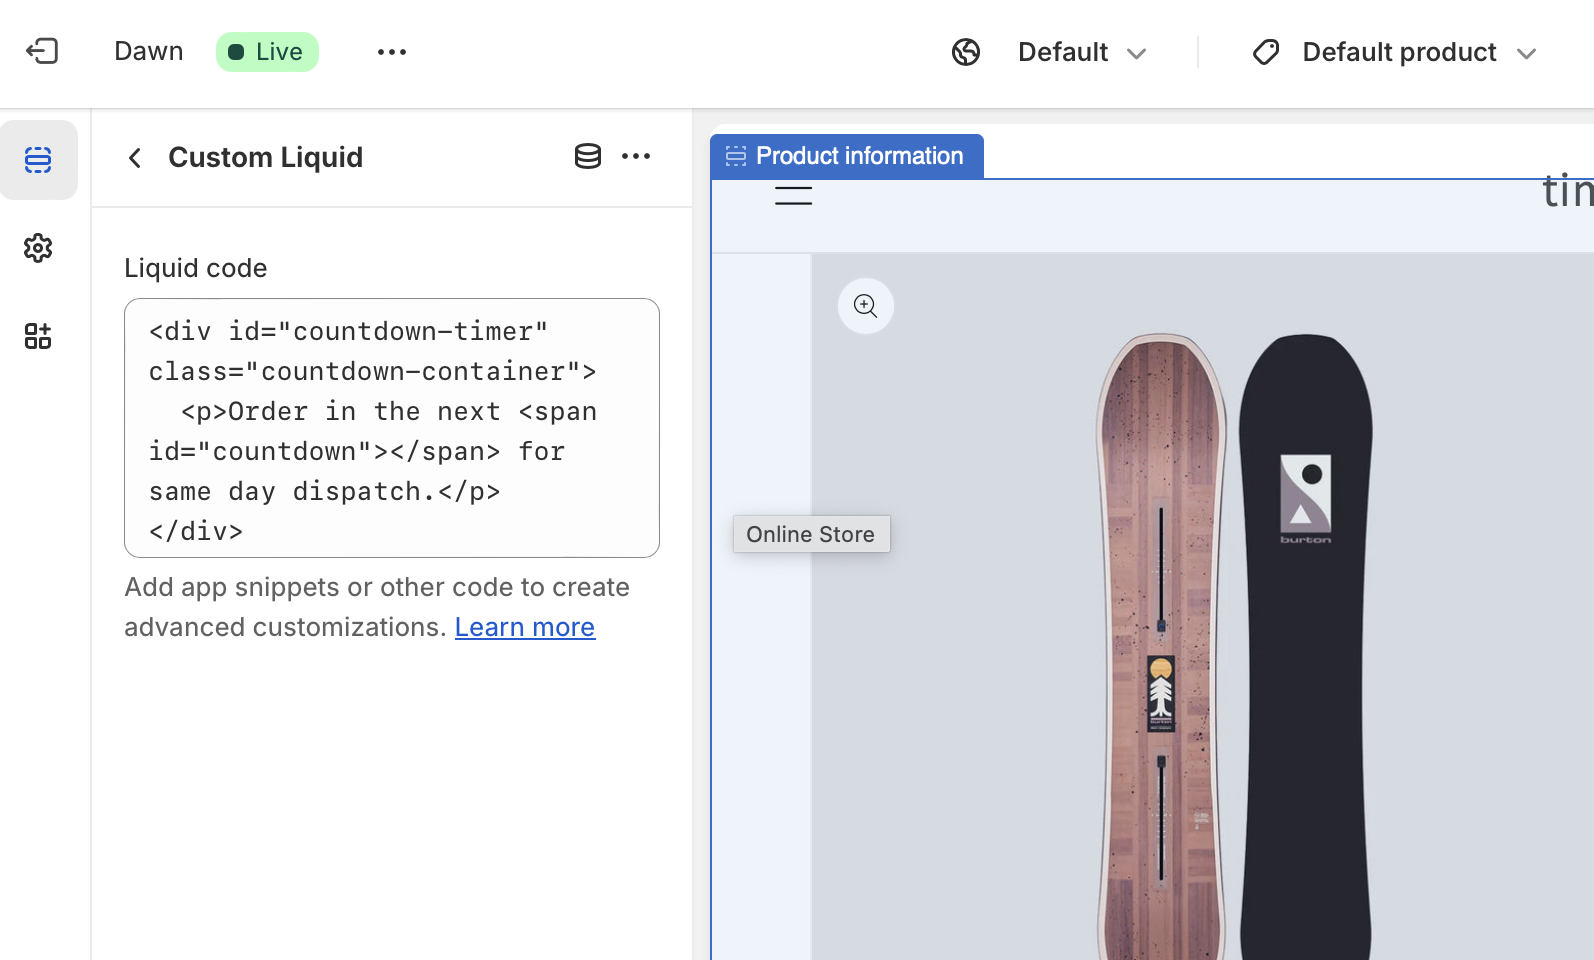Click the Custom Liquid panel heading
Viewport: 1594px width, 960px height.
(x=266, y=158)
